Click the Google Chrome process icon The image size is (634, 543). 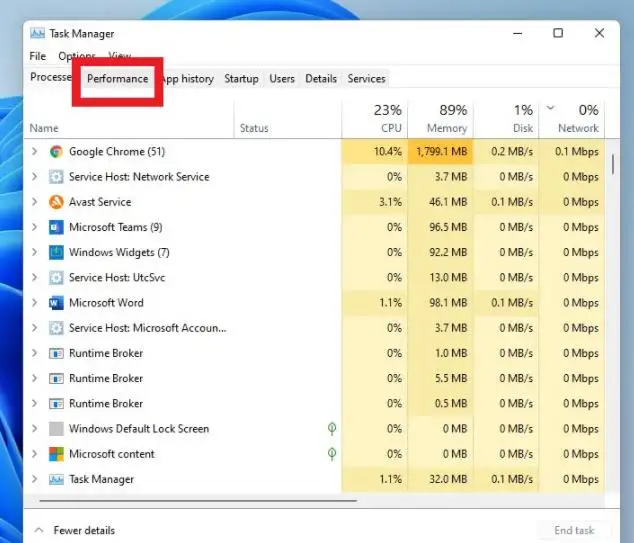56,152
